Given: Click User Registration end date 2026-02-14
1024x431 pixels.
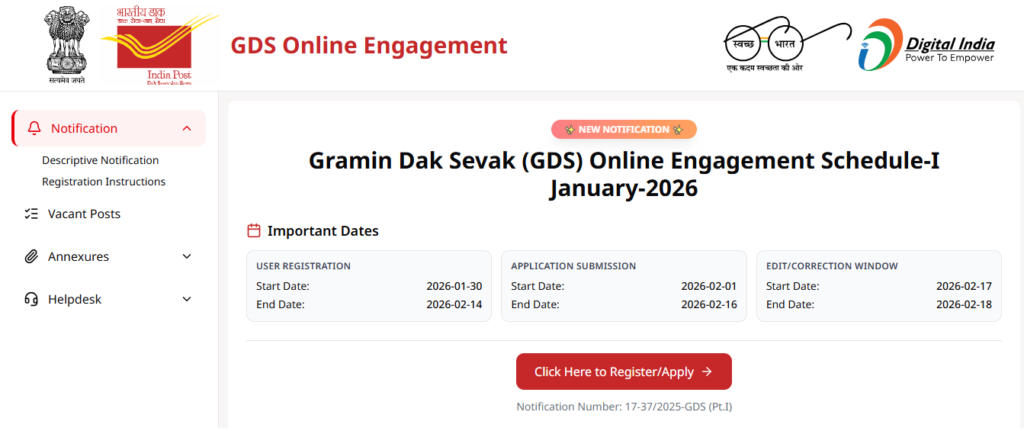Looking at the screenshot, I should [454, 304].
